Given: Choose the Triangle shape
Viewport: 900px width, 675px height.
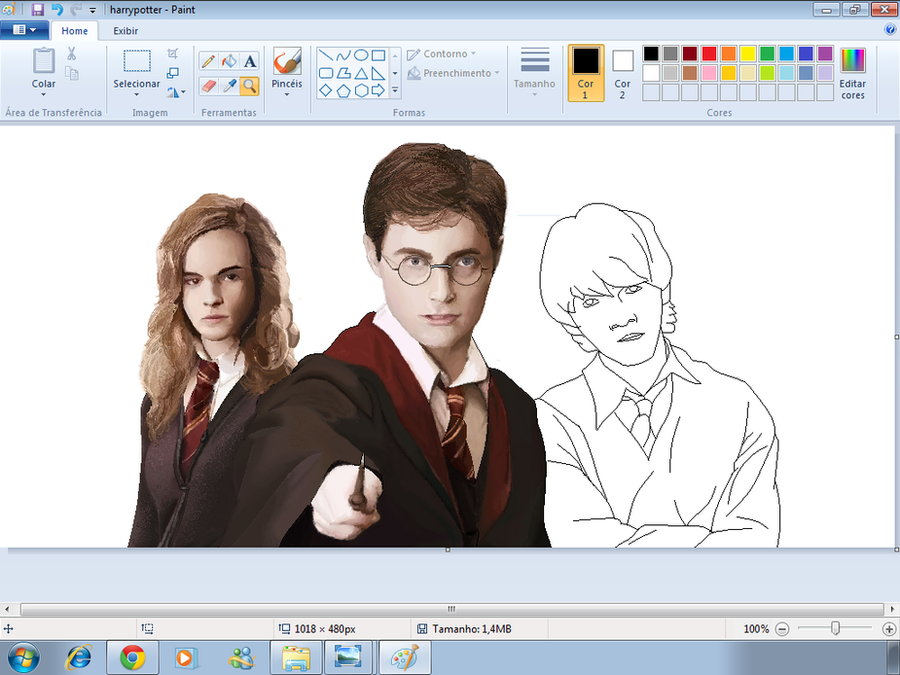Looking at the screenshot, I should tap(361, 73).
